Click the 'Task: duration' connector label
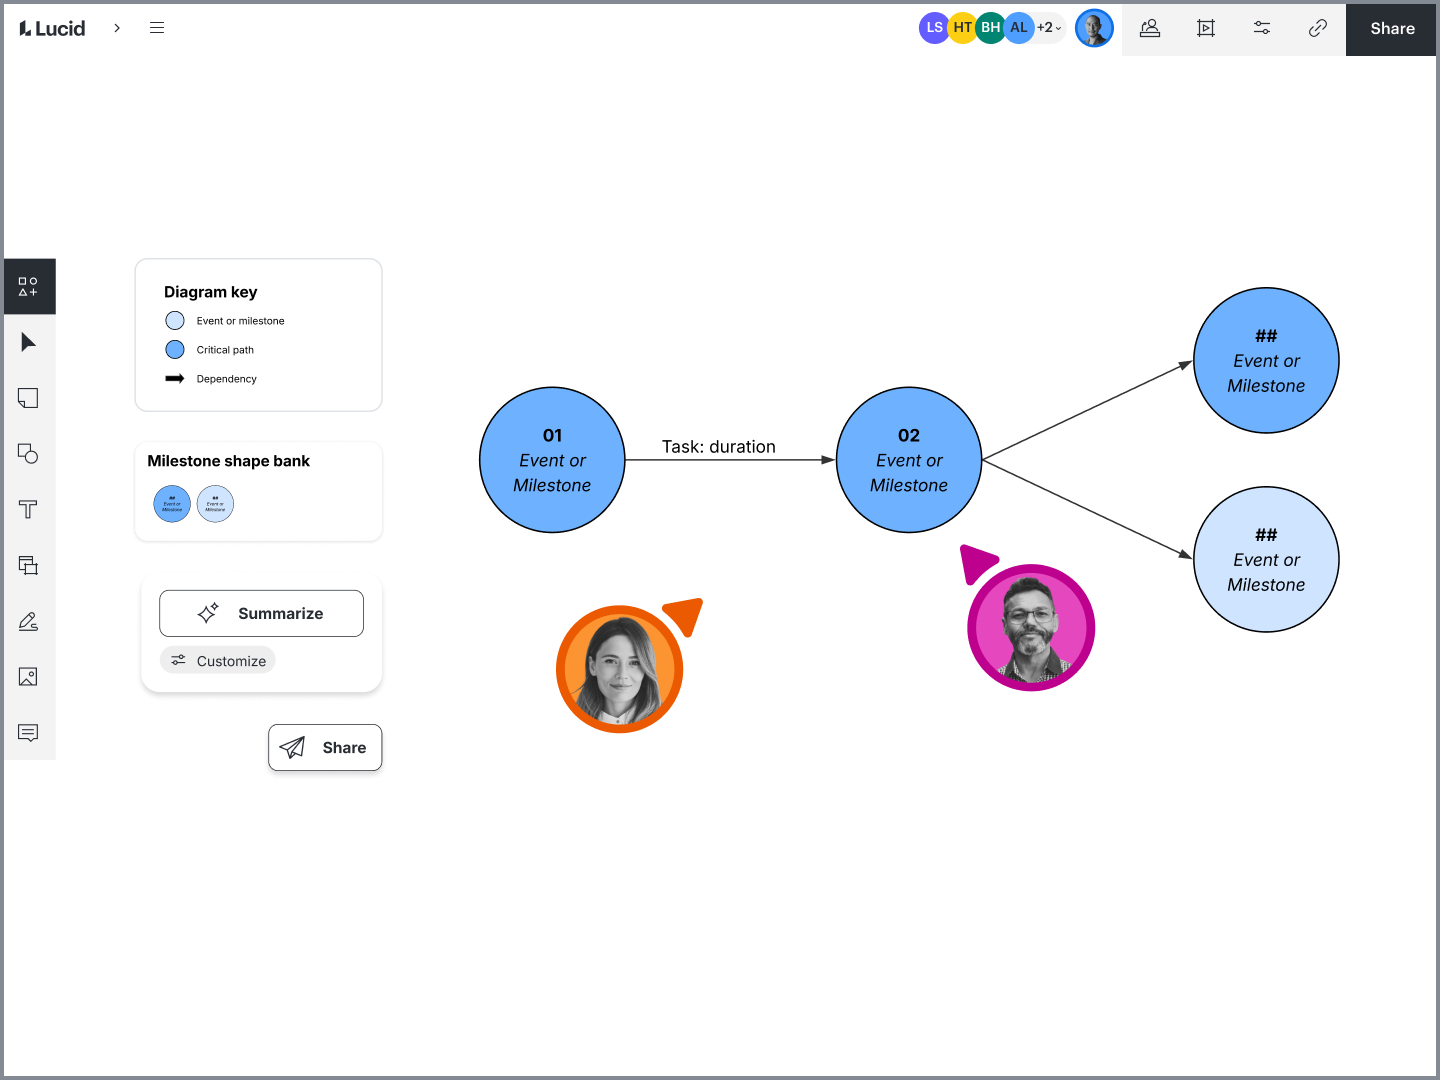1440x1080 pixels. pos(719,447)
